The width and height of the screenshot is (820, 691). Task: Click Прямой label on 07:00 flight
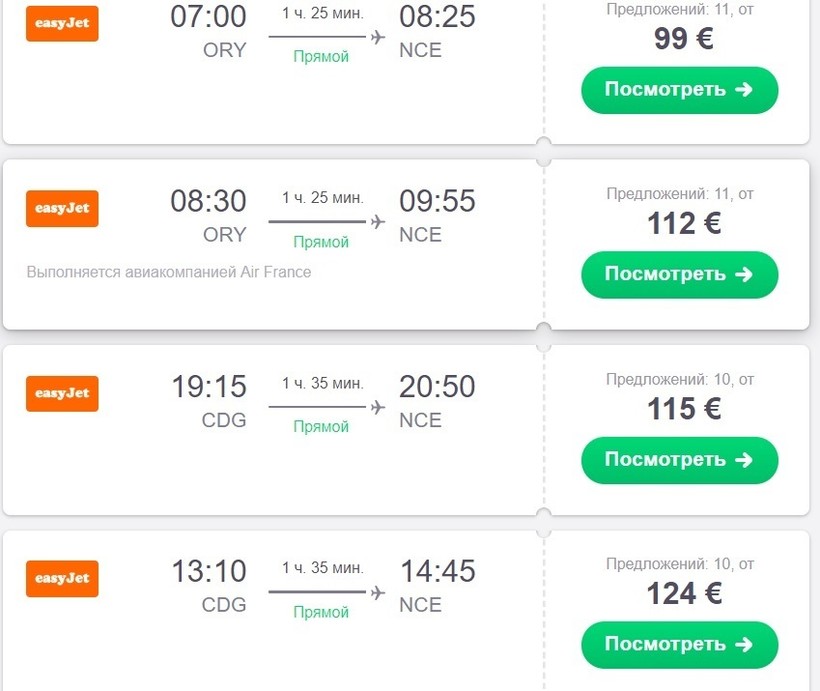321,57
